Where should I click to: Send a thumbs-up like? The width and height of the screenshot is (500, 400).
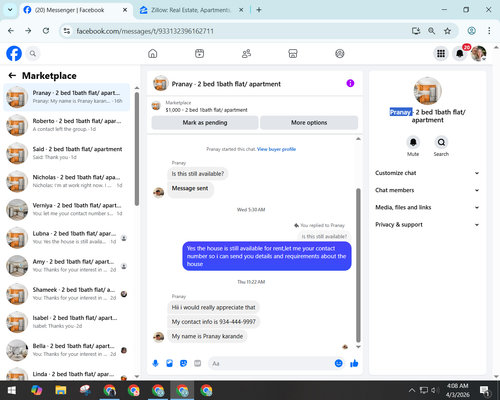pyautogui.click(x=354, y=363)
